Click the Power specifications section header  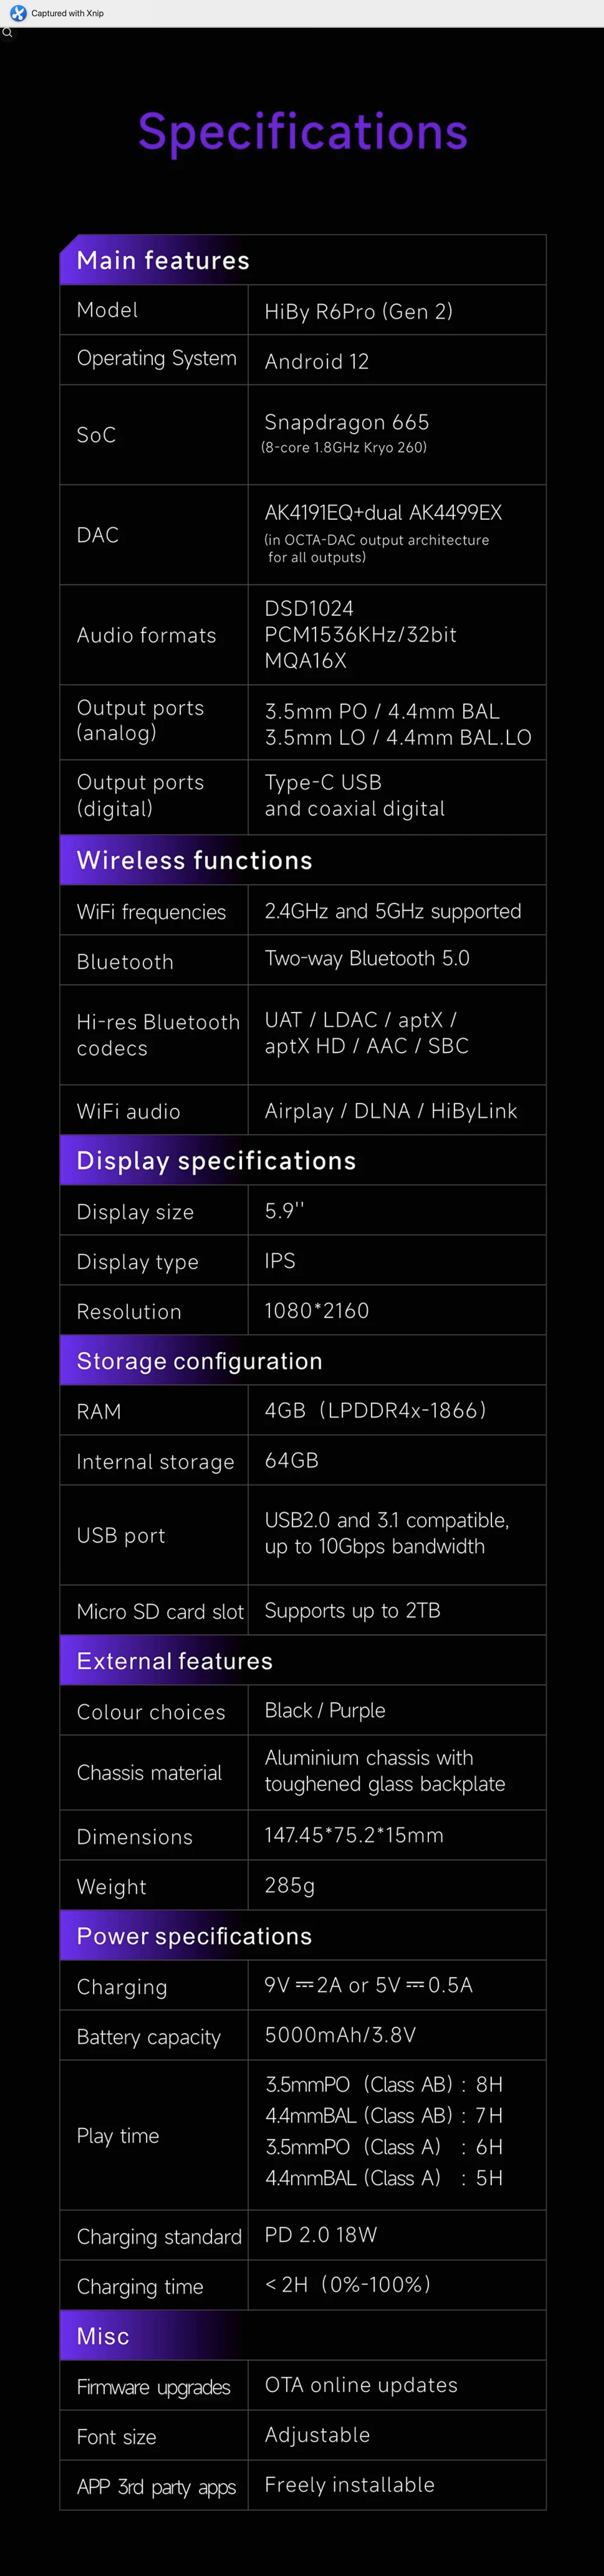coord(194,1936)
